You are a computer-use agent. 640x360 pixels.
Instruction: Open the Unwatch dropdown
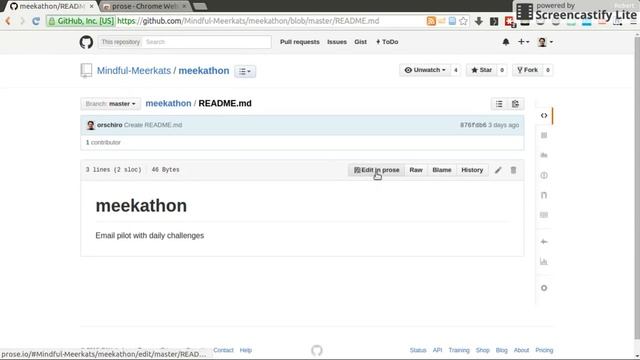coord(425,70)
